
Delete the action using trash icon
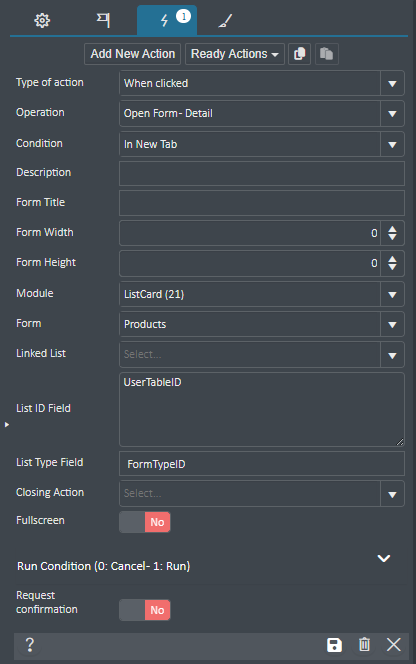(x=364, y=645)
